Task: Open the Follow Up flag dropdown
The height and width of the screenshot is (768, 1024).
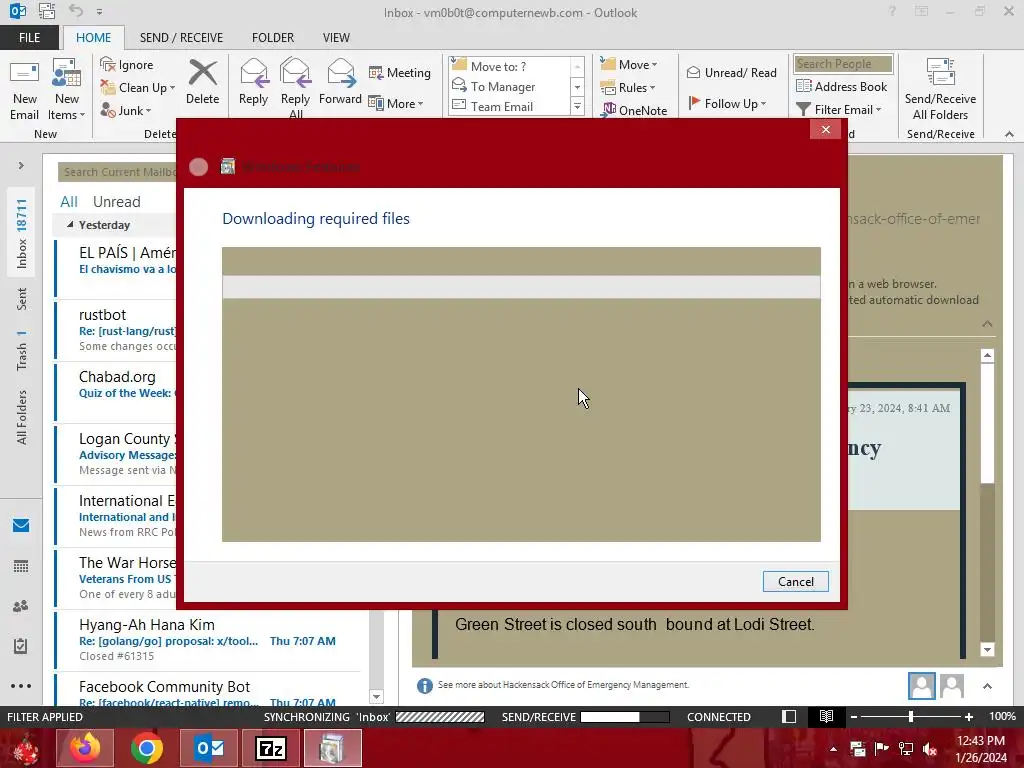Action: click(727, 103)
